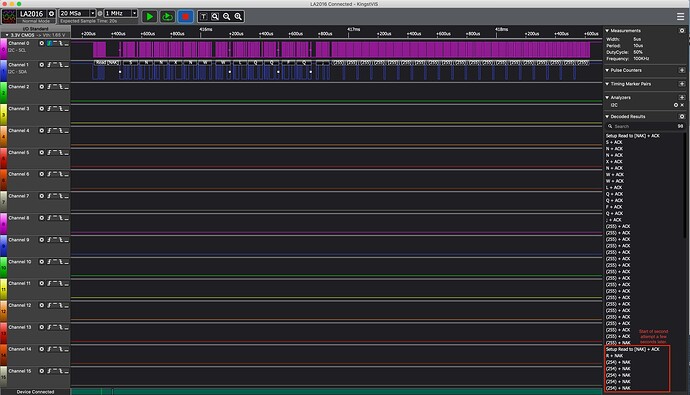
Task: Toggle rising edge trigger on Channel 1
Action: [x=49, y=65]
